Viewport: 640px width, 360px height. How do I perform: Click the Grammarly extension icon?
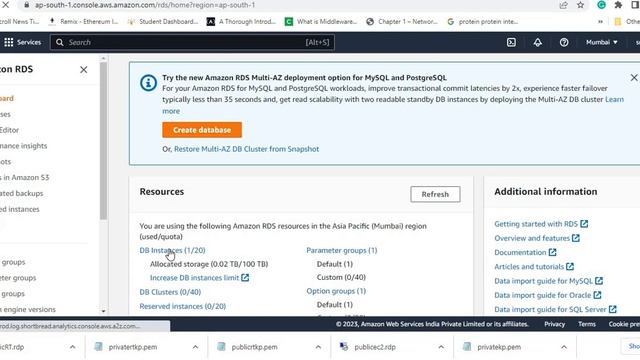coord(601,5)
